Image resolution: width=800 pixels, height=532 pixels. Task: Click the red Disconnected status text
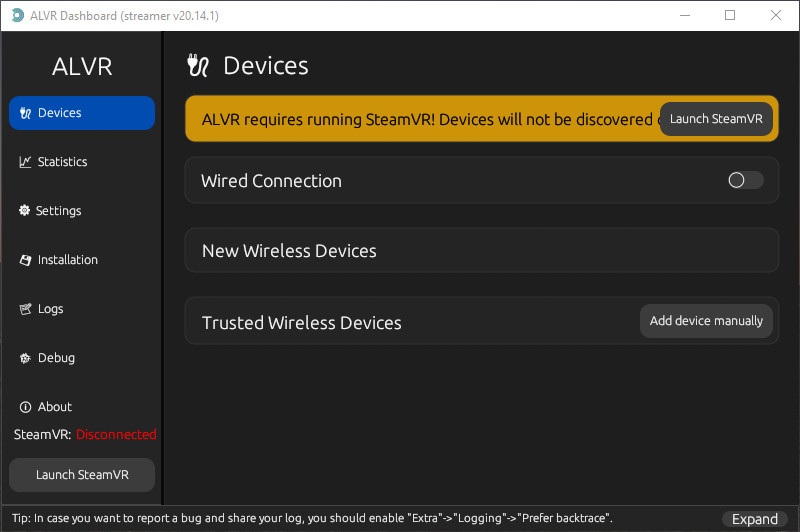(x=116, y=435)
